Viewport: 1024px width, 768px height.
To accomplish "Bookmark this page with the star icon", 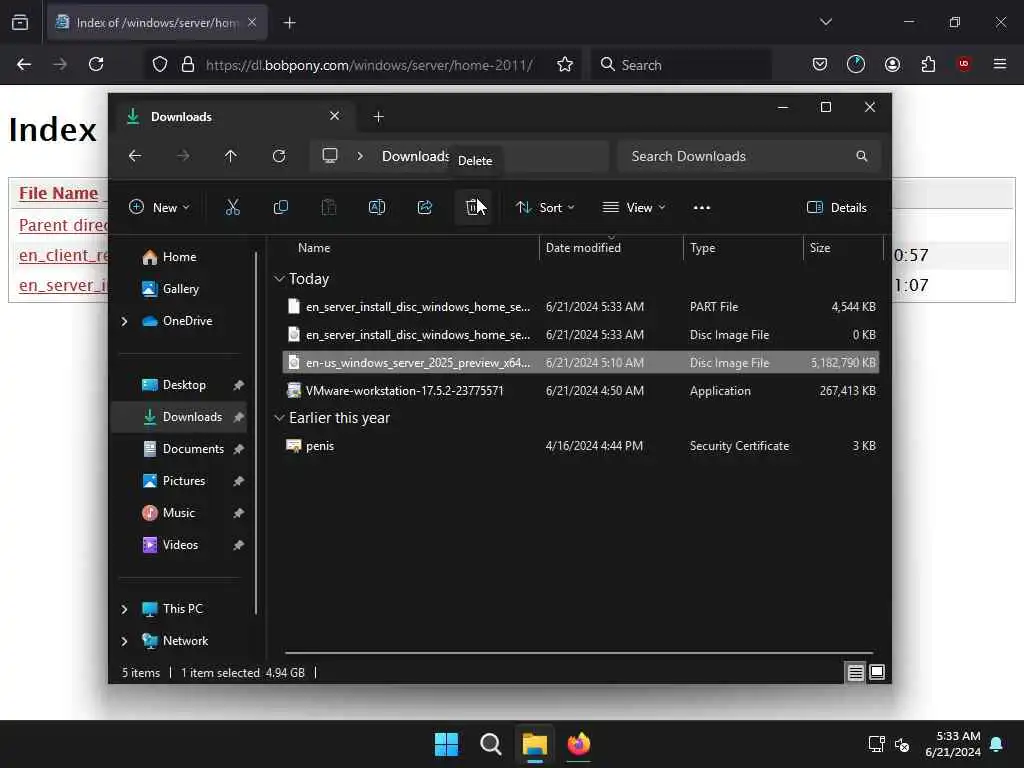I will coord(565,64).
